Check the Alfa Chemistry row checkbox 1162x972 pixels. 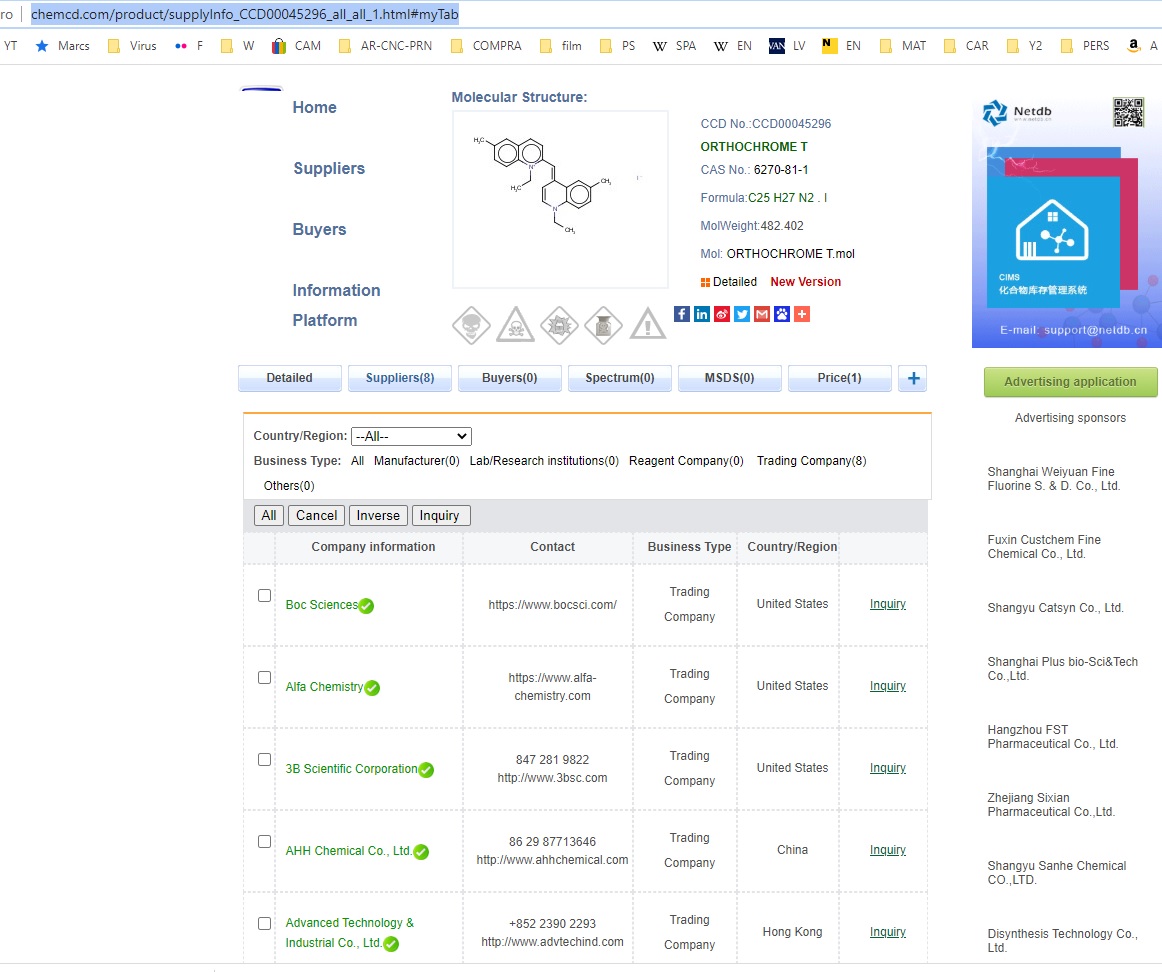265,678
